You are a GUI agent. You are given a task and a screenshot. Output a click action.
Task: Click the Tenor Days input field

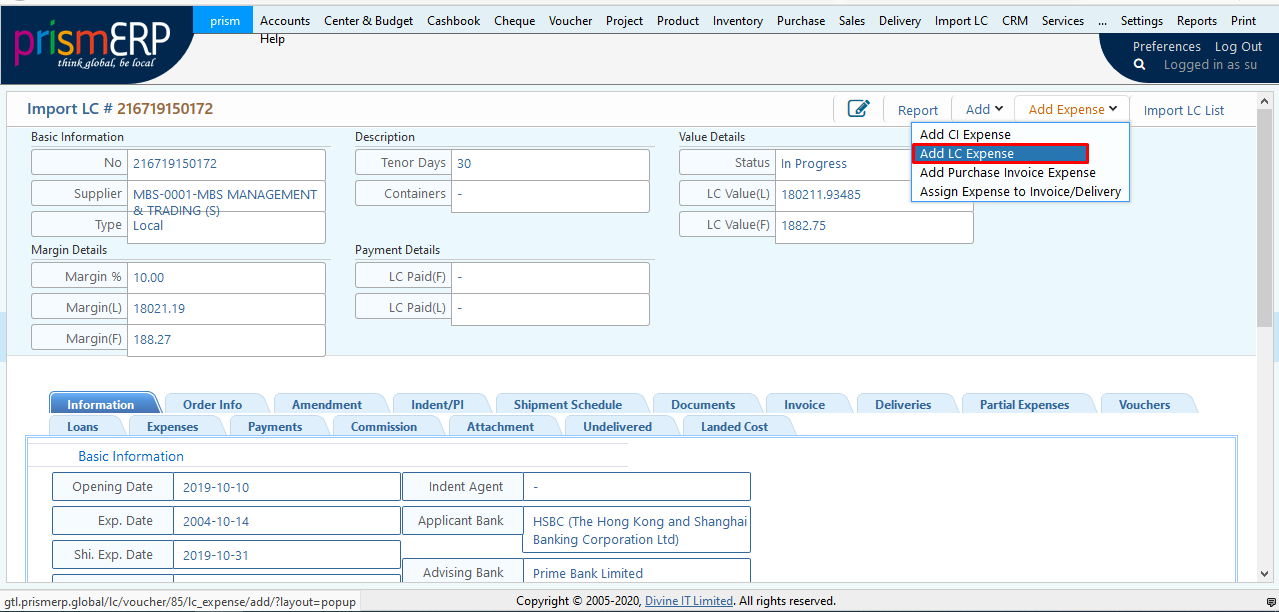pyautogui.click(x=550, y=162)
